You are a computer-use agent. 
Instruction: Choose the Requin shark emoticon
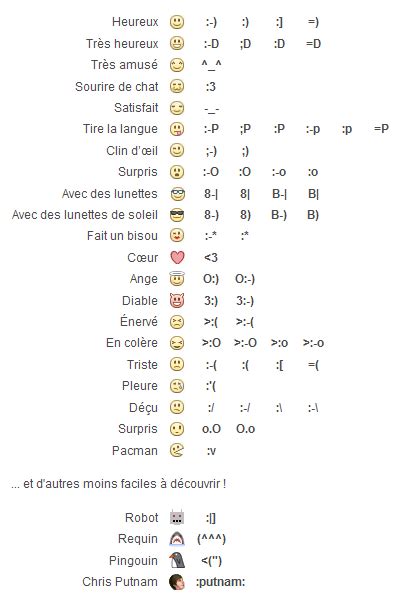coord(177,539)
